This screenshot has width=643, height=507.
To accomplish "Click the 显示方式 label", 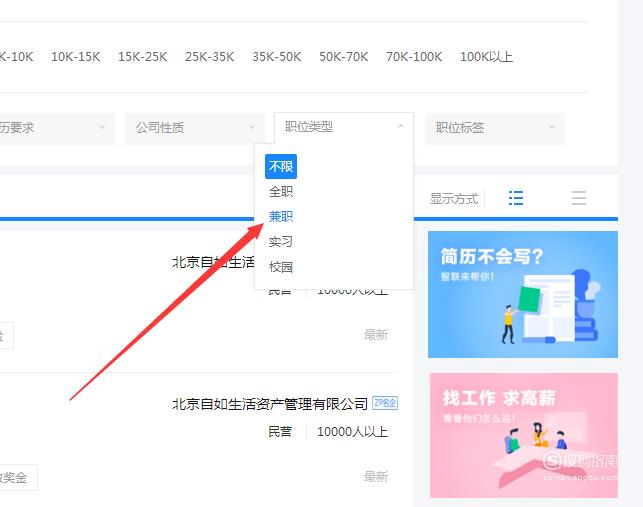I will pyautogui.click(x=454, y=199).
